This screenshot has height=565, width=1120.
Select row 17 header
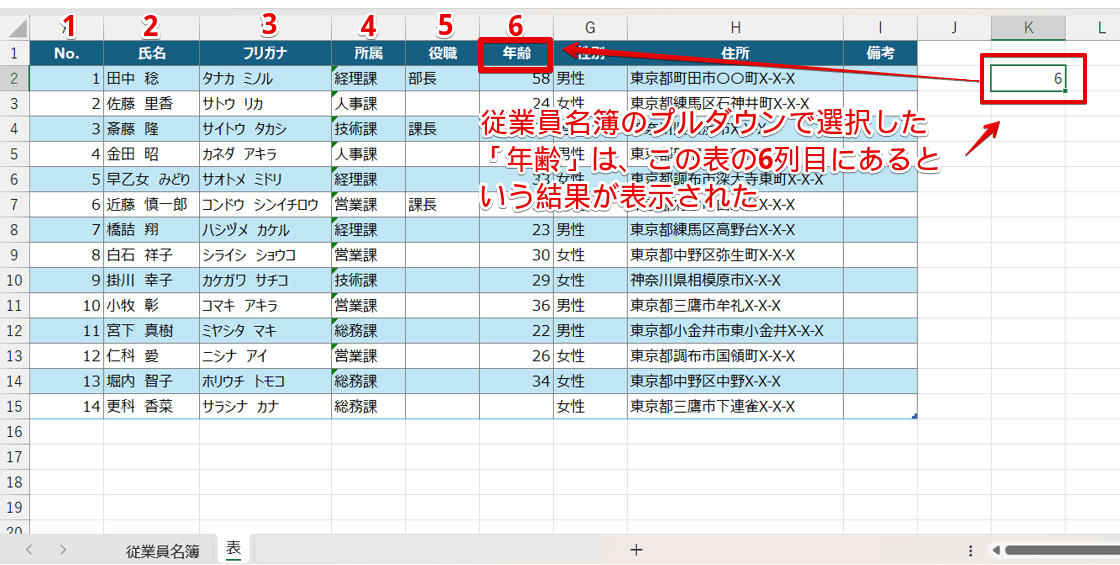[x=15, y=456]
